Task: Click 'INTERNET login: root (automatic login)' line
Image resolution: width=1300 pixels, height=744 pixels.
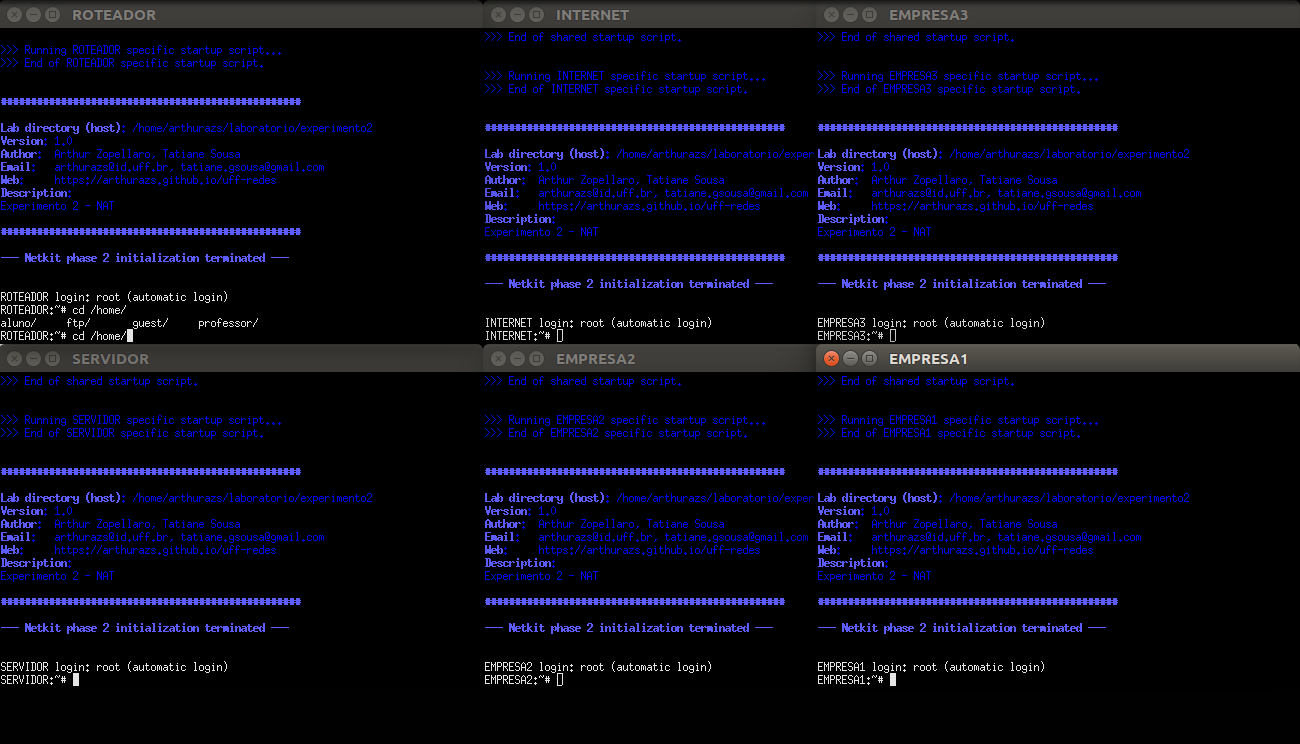Action: point(598,323)
